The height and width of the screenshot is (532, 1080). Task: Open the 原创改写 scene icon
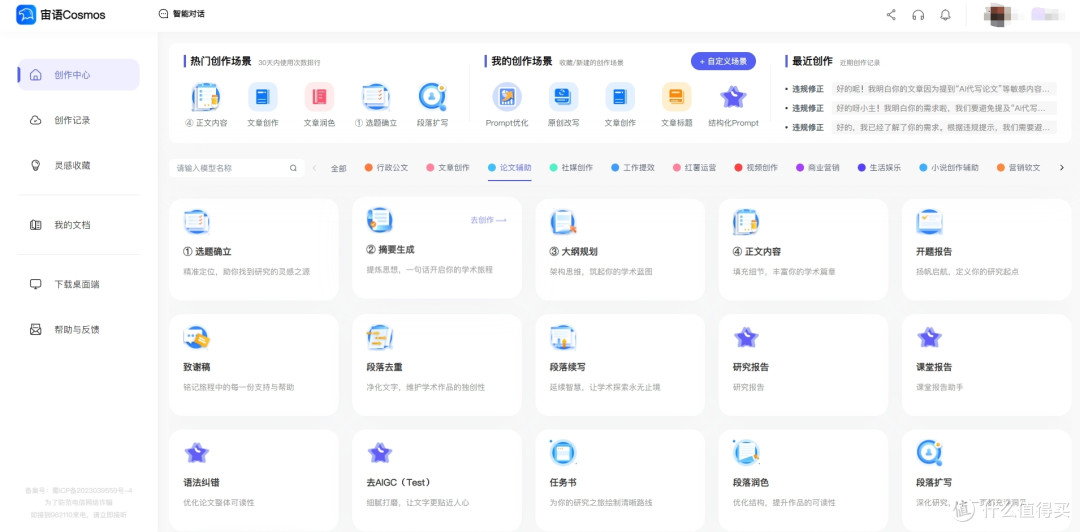[563, 97]
